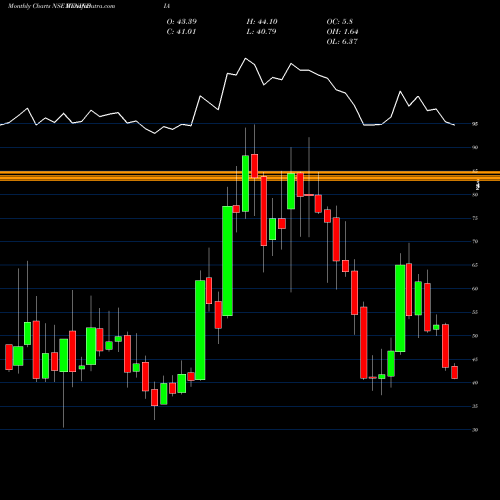
Task: Click the 30 price axis label
Action: 475,430
